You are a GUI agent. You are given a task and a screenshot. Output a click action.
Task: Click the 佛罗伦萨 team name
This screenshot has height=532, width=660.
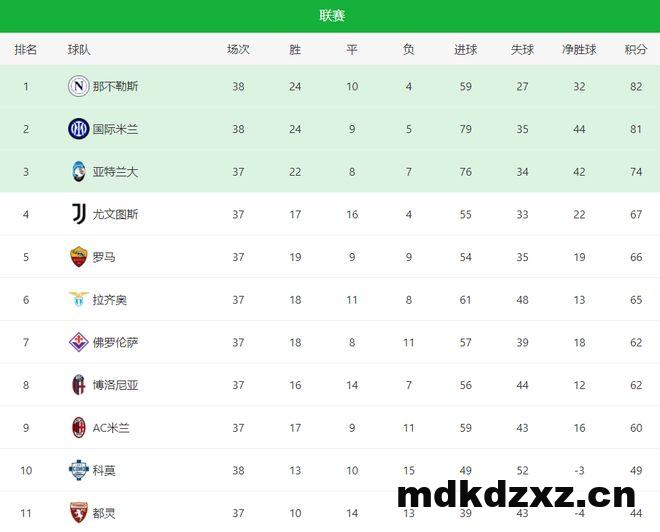[x=115, y=342]
